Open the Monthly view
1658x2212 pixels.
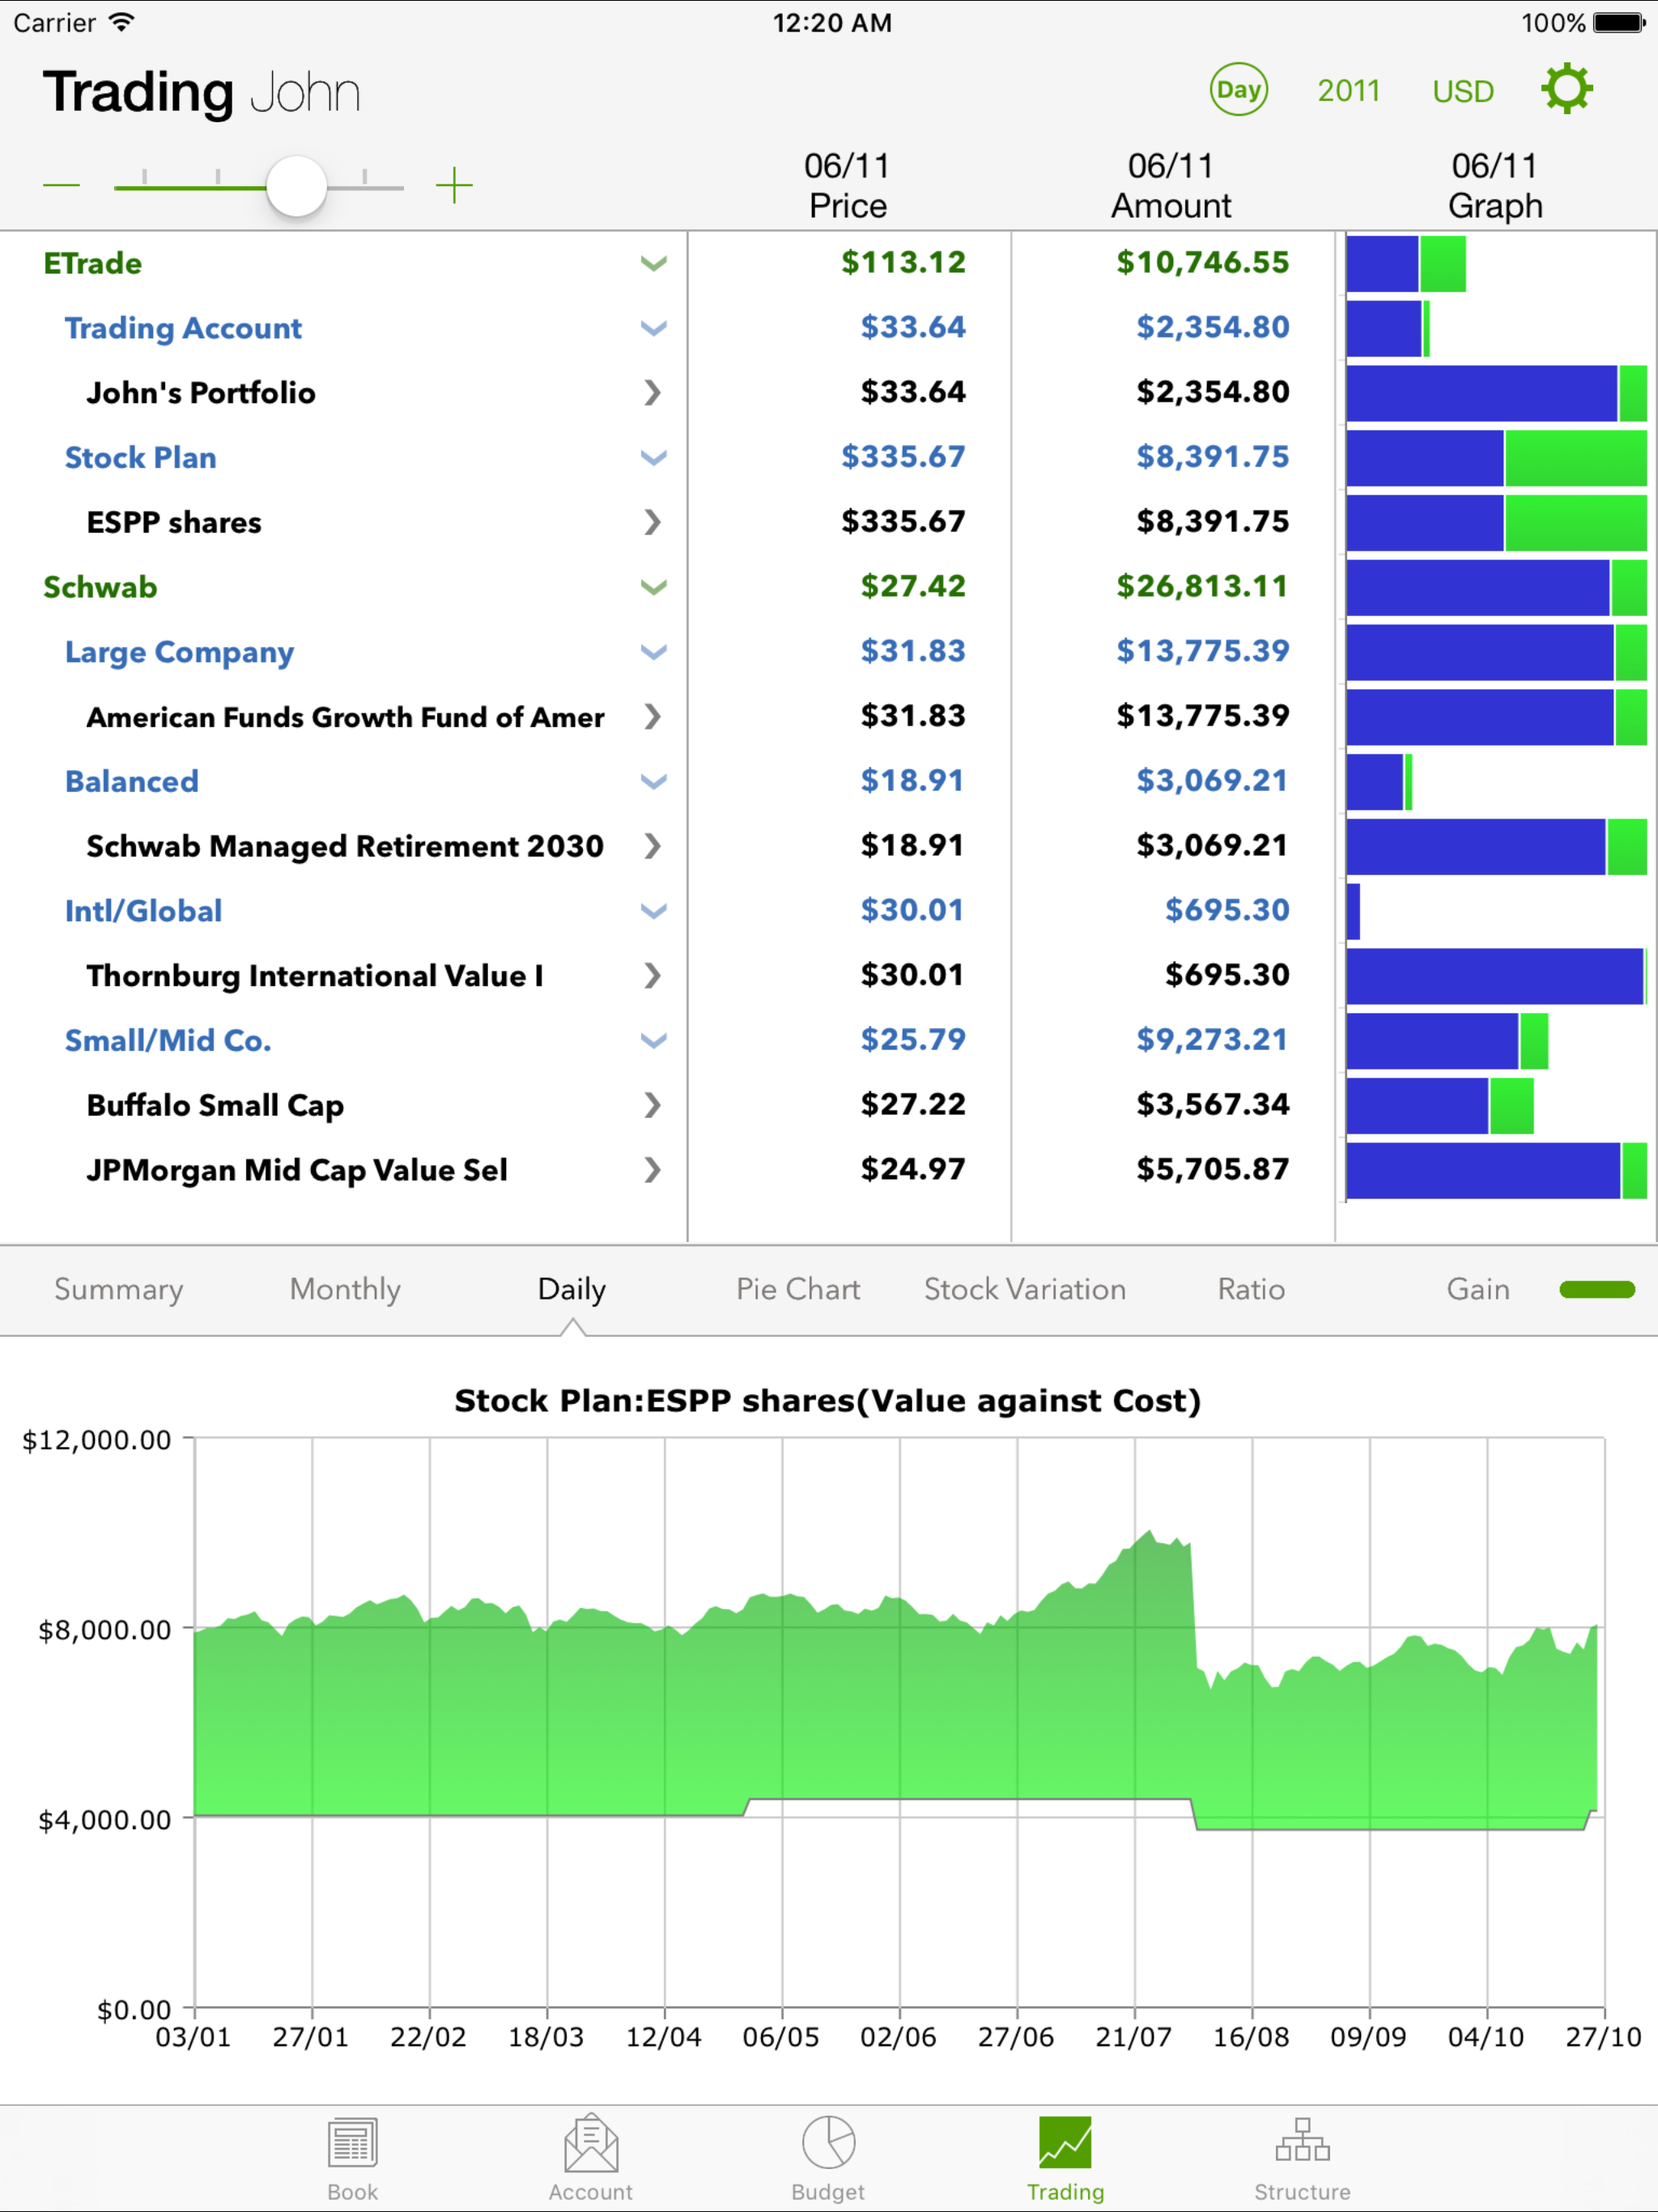click(345, 1290)
